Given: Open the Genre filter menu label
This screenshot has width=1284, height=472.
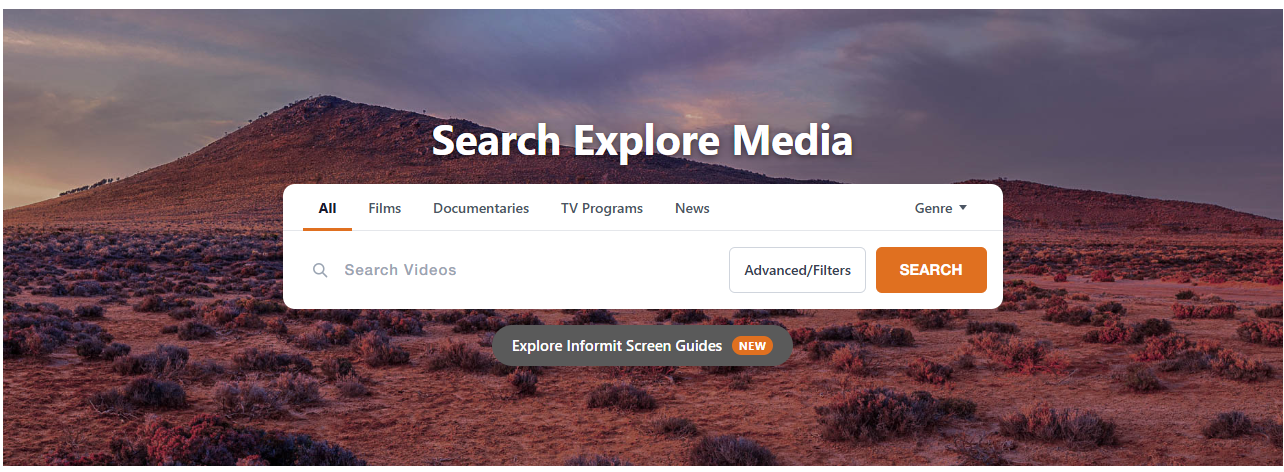Looking at the screenshot, I should click(x=933, y=208).
